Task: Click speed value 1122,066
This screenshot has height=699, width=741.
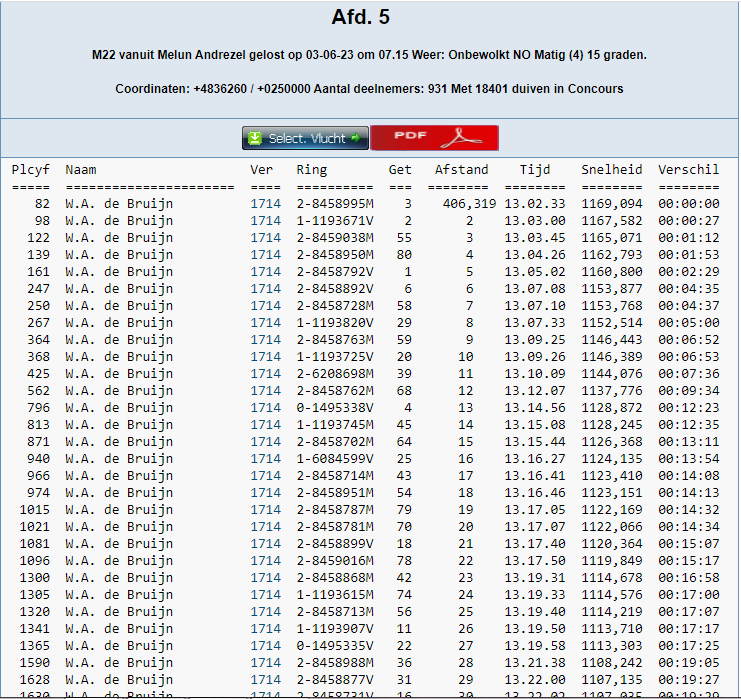Action: click(612, 527)
